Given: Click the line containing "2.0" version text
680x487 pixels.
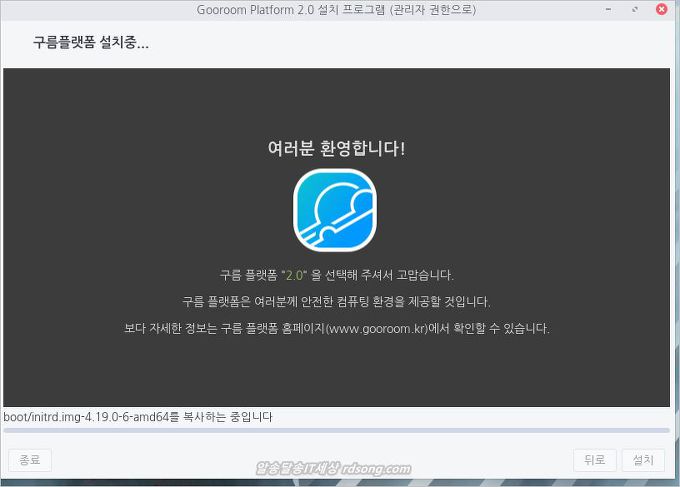Looking at the screenshot, I should (x=337, y=275).
